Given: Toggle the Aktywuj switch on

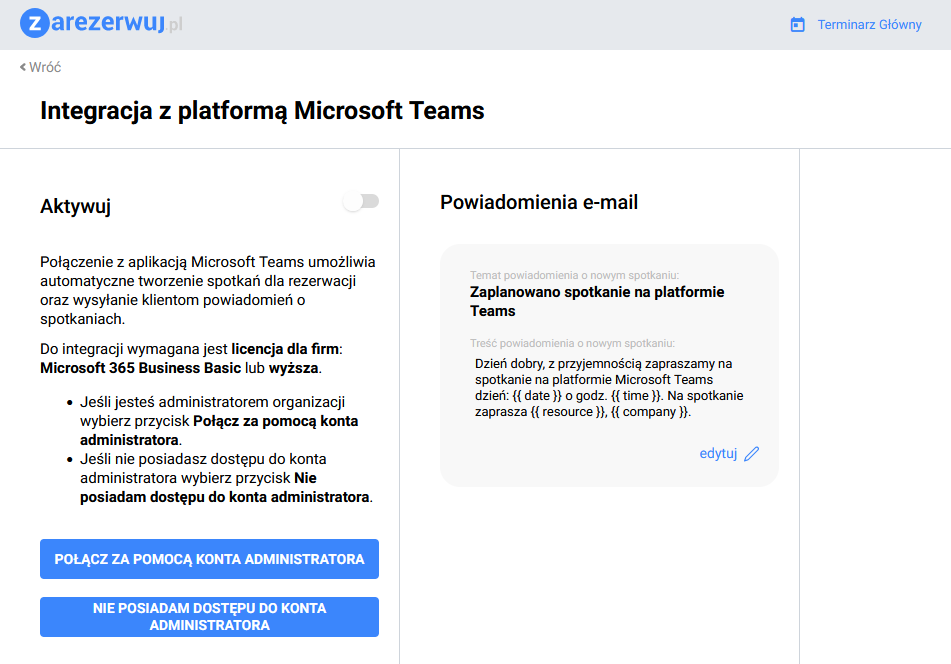Looking at the screenshot, I should pos(361,202).
